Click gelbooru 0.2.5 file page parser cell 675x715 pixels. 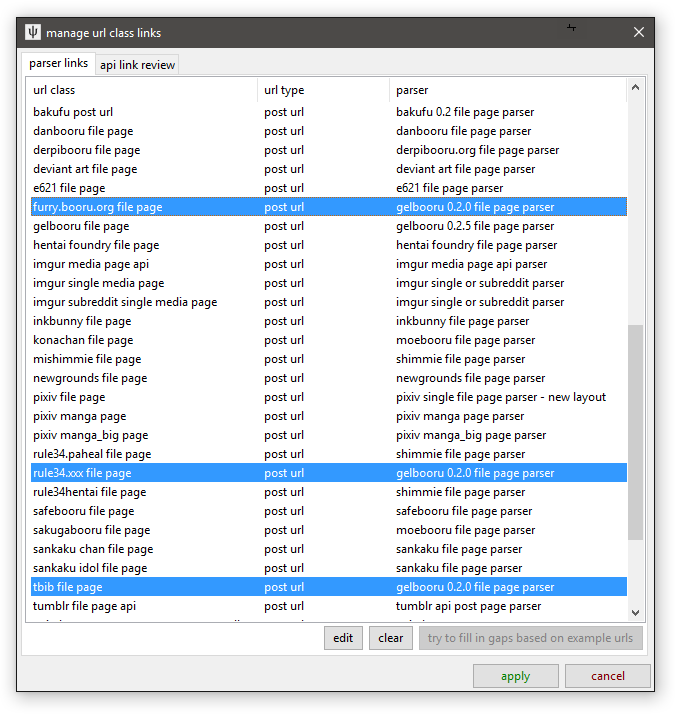(x=475, y=226)
